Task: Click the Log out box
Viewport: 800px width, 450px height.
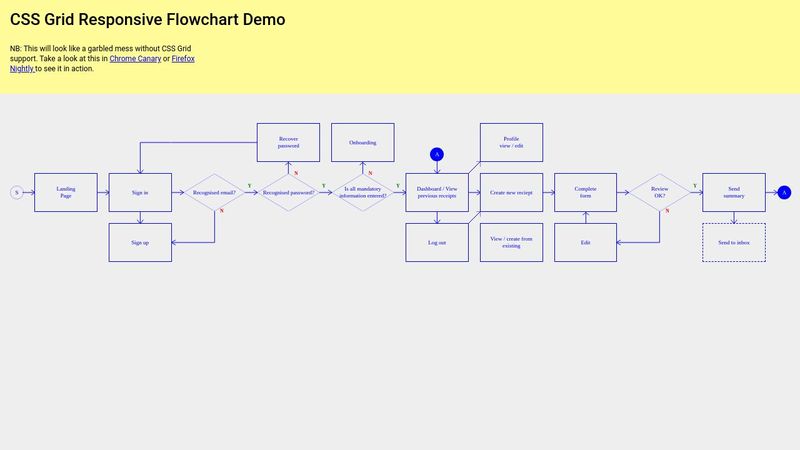Action: coord(436,242)
